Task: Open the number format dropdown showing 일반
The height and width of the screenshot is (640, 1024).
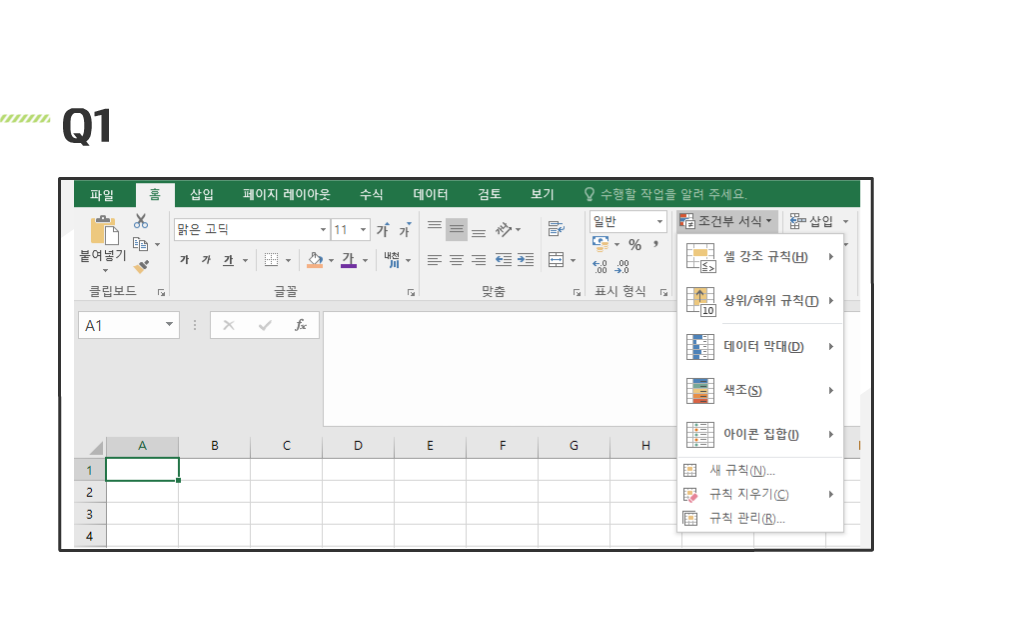Action: [628, 221]
